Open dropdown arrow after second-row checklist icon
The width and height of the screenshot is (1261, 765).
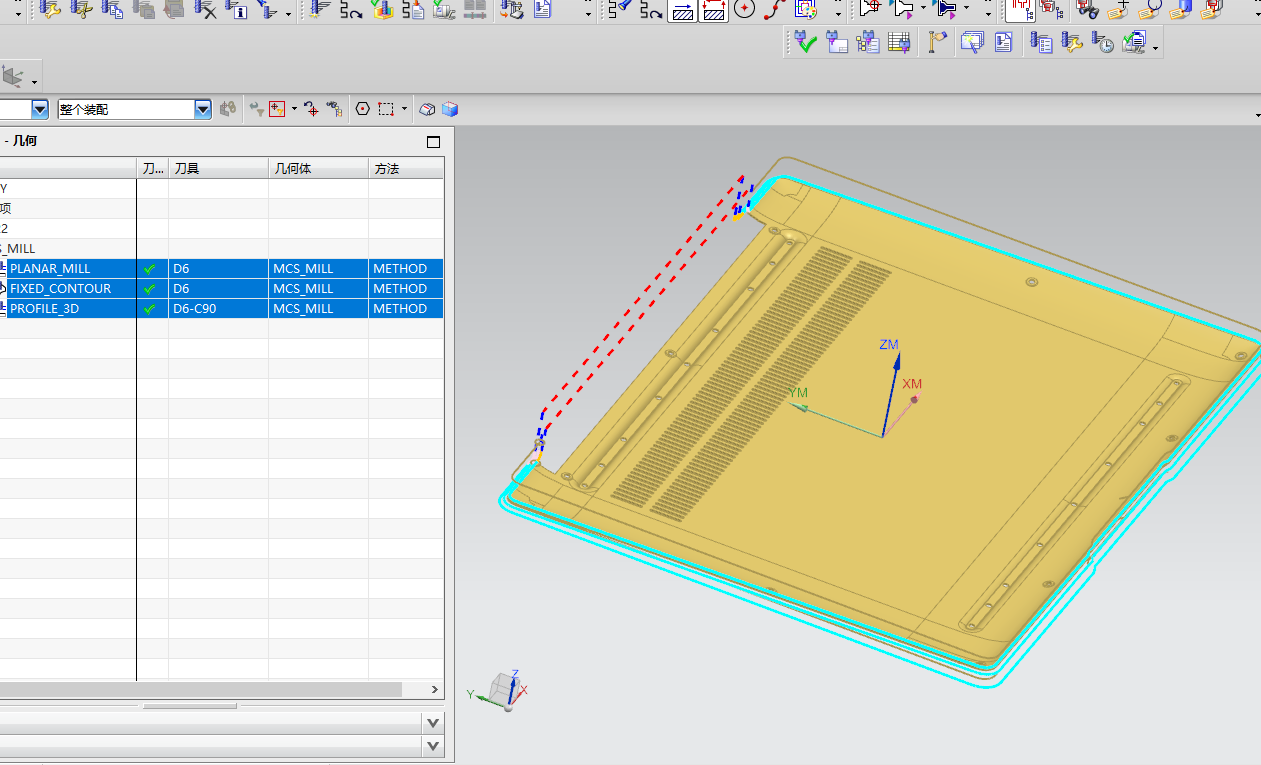[x=1155, y=48]
